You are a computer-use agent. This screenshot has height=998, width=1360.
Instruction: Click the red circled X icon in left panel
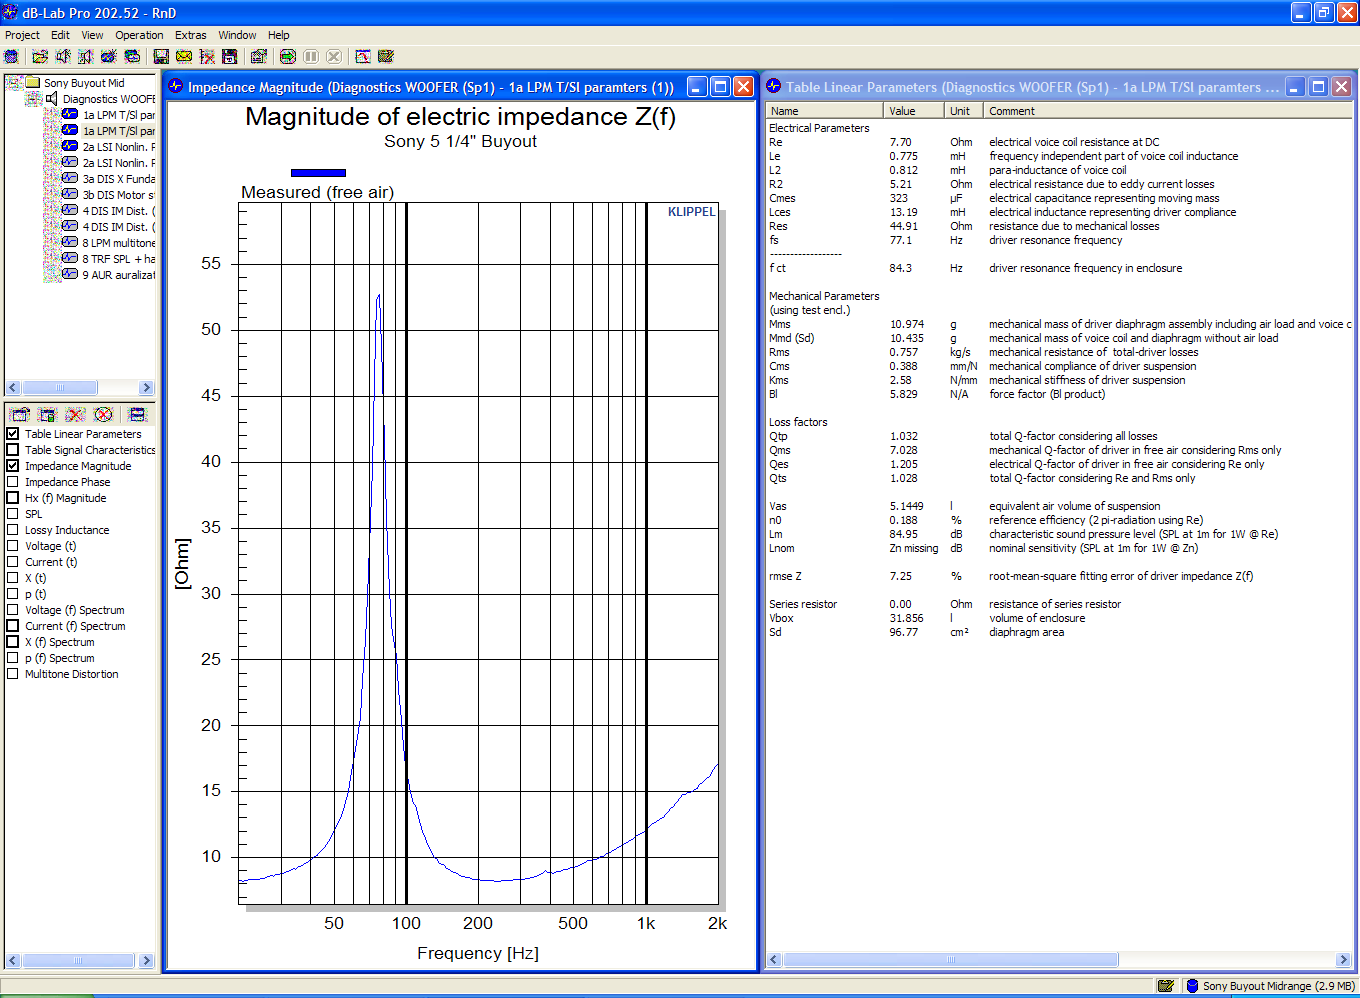[x=103, y=414]
